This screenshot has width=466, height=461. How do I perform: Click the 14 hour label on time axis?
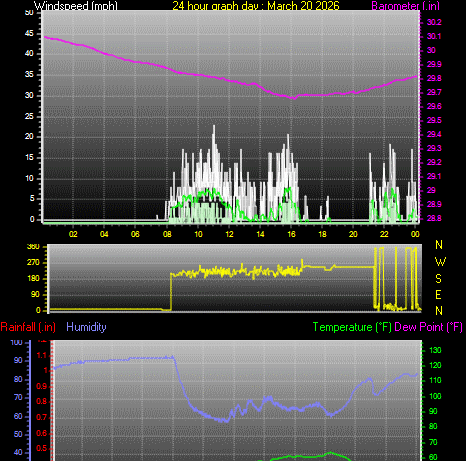[260, 234]
